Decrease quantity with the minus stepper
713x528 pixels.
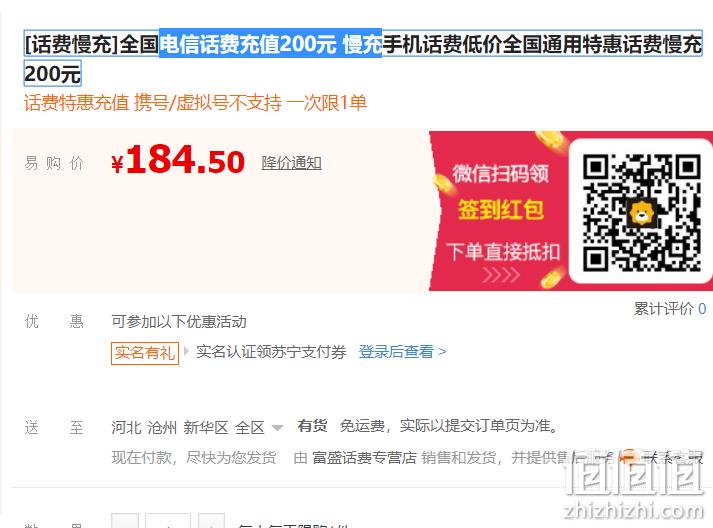(125, 521)
